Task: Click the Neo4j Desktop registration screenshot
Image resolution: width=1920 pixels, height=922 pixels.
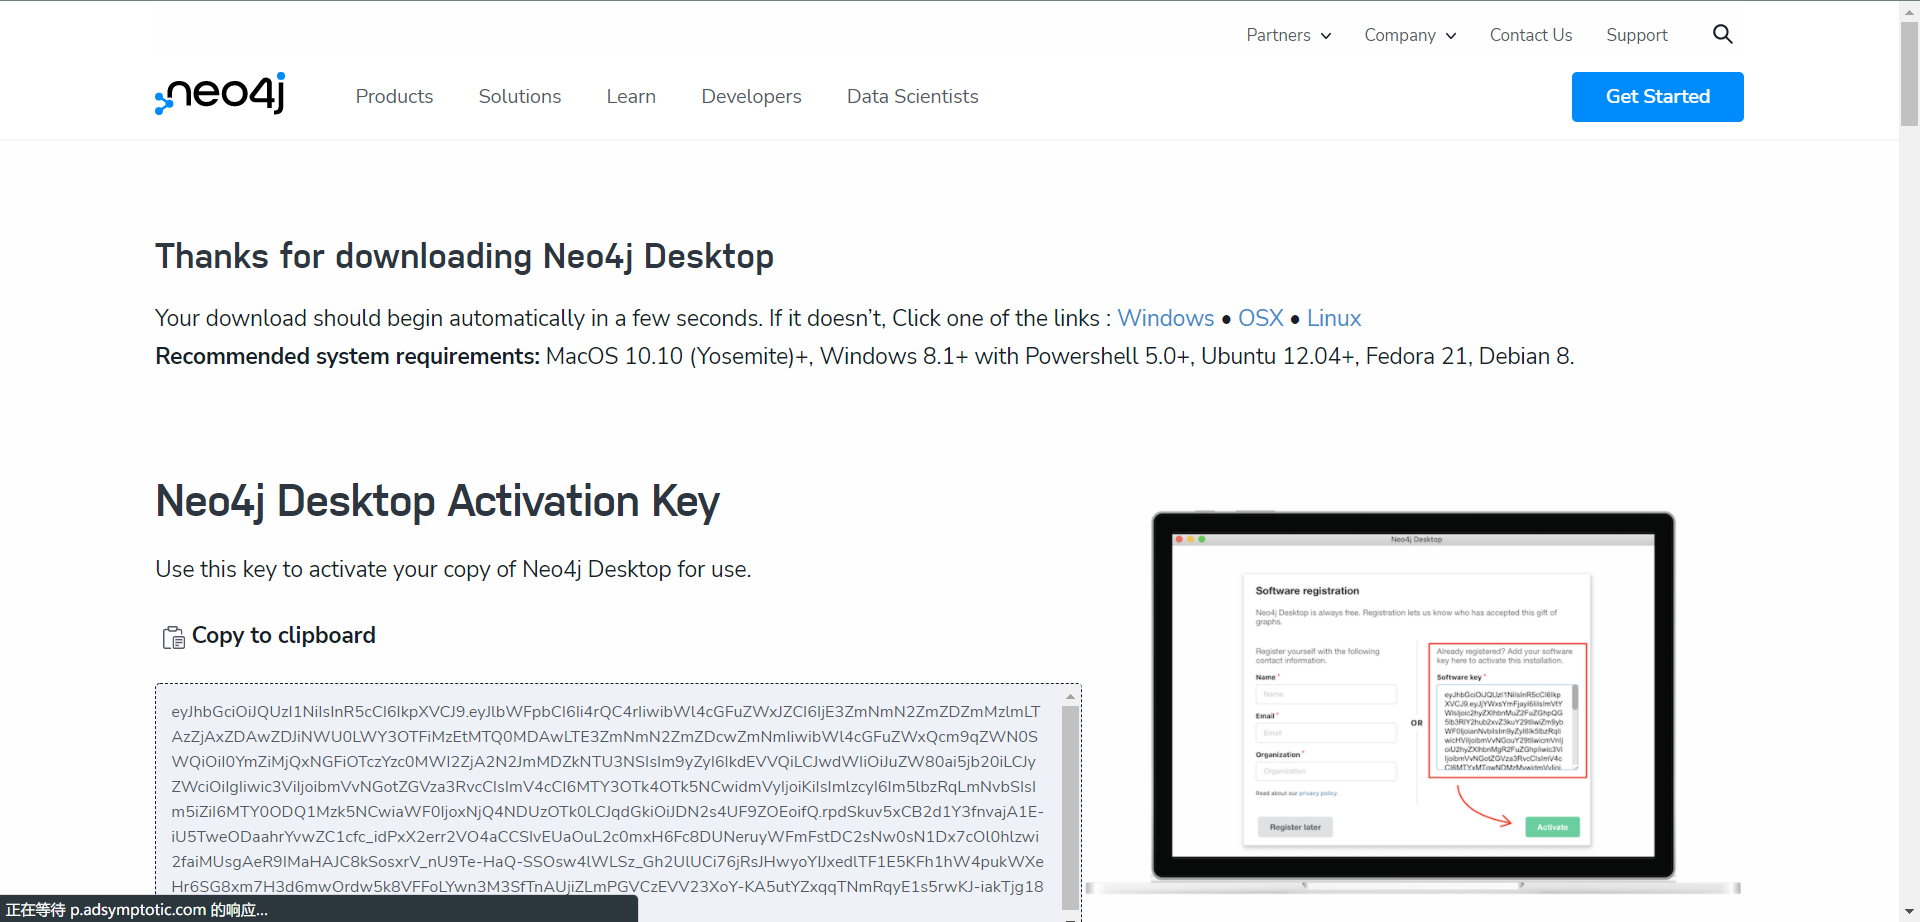Action: pyautogui.click(x=1412, y=702)
